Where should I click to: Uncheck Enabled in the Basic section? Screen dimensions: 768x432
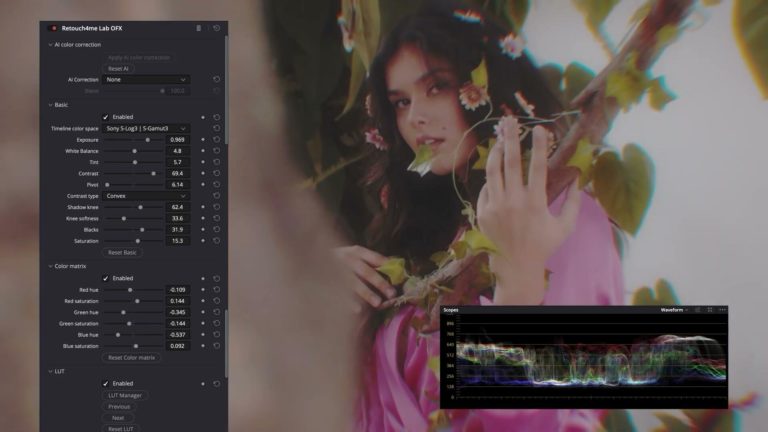point(105,117)
